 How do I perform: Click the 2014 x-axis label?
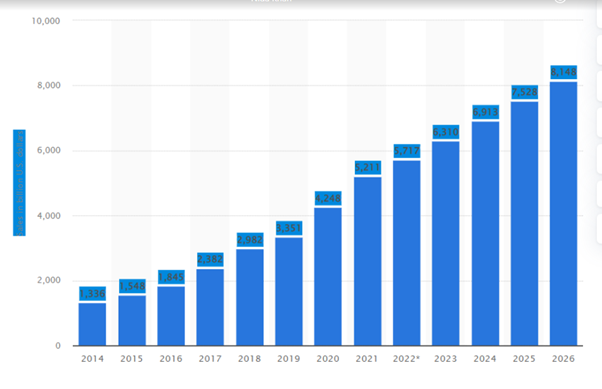pyautogui.click(x=92, y=359)
